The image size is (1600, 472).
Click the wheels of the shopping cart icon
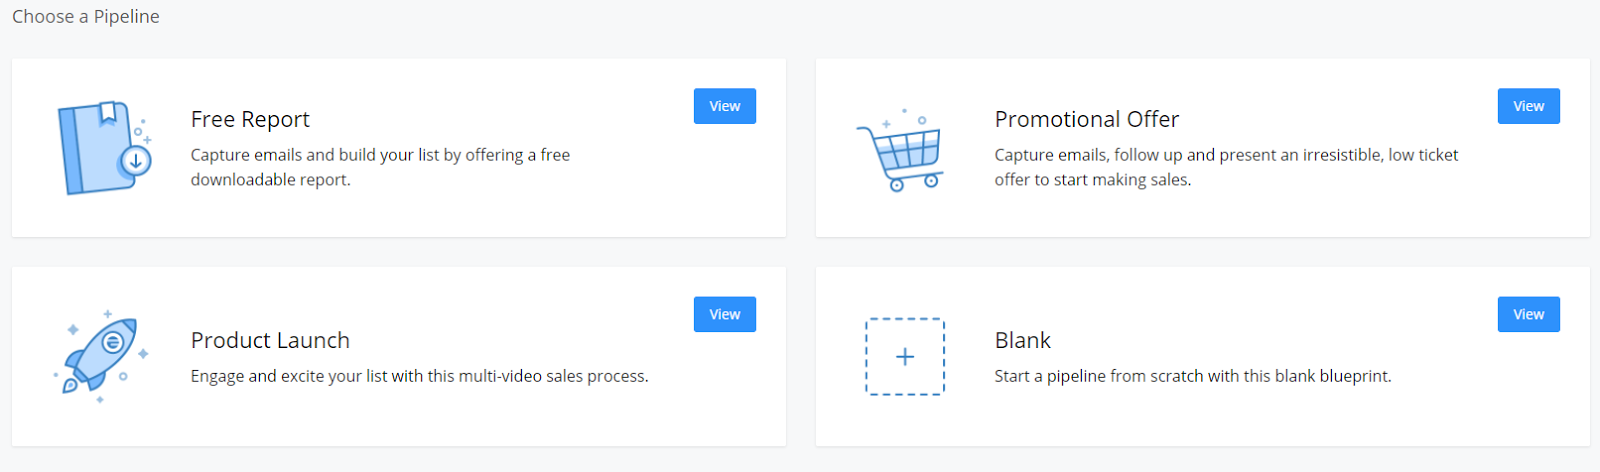(914, 183)
